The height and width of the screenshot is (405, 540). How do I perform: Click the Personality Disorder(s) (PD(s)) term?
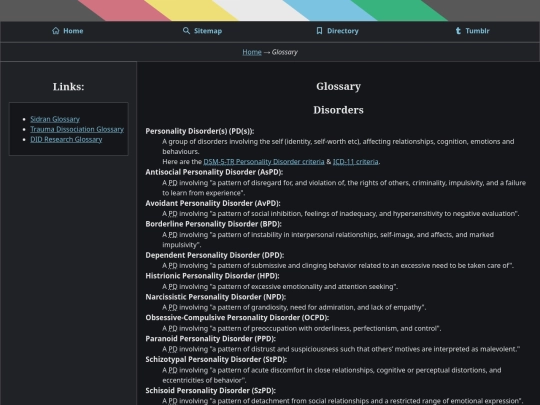tap(200, 131)
